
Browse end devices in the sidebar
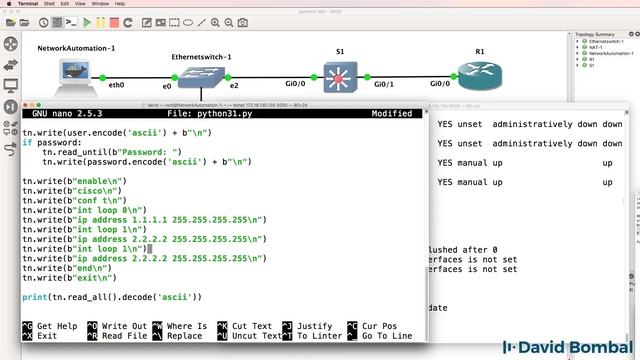click(x=11, y=86)
